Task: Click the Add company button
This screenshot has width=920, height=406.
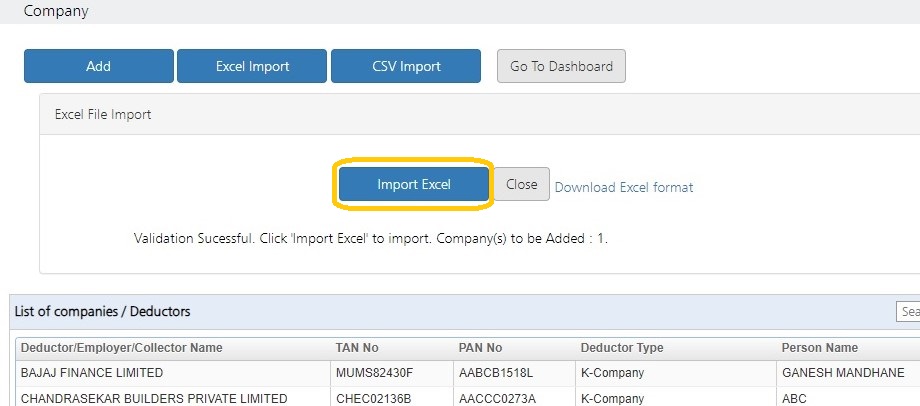Action: [x=99, y=66]
